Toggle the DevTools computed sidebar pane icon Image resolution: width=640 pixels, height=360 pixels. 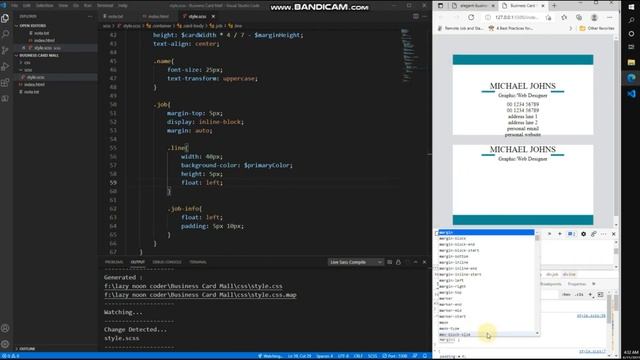click(x=600, y=294)
